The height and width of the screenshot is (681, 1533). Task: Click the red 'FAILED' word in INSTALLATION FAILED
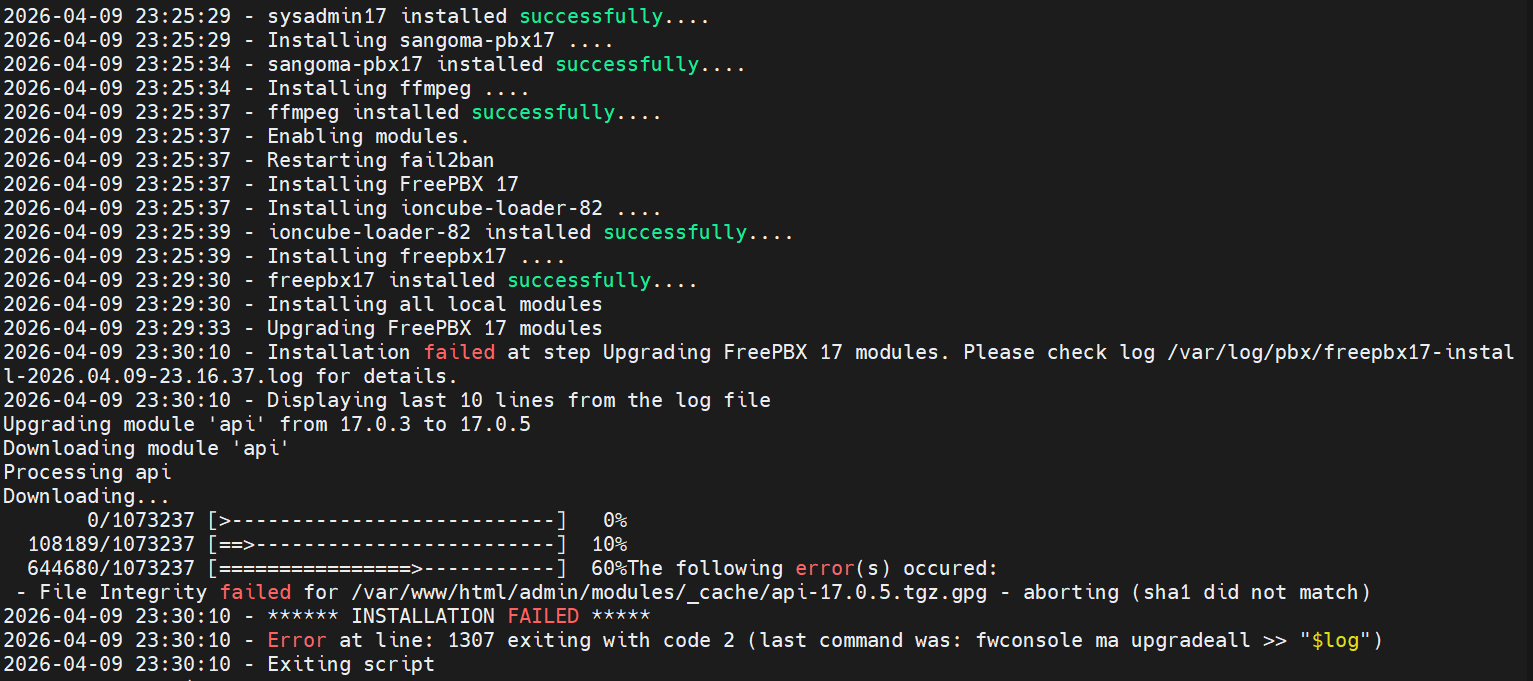click(x=542, y=616)
